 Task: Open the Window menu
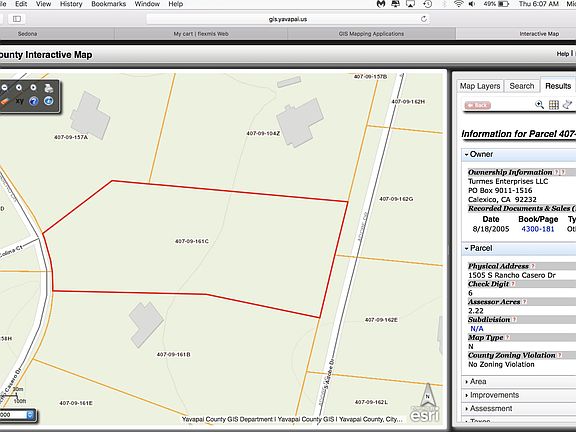point(147,4)
